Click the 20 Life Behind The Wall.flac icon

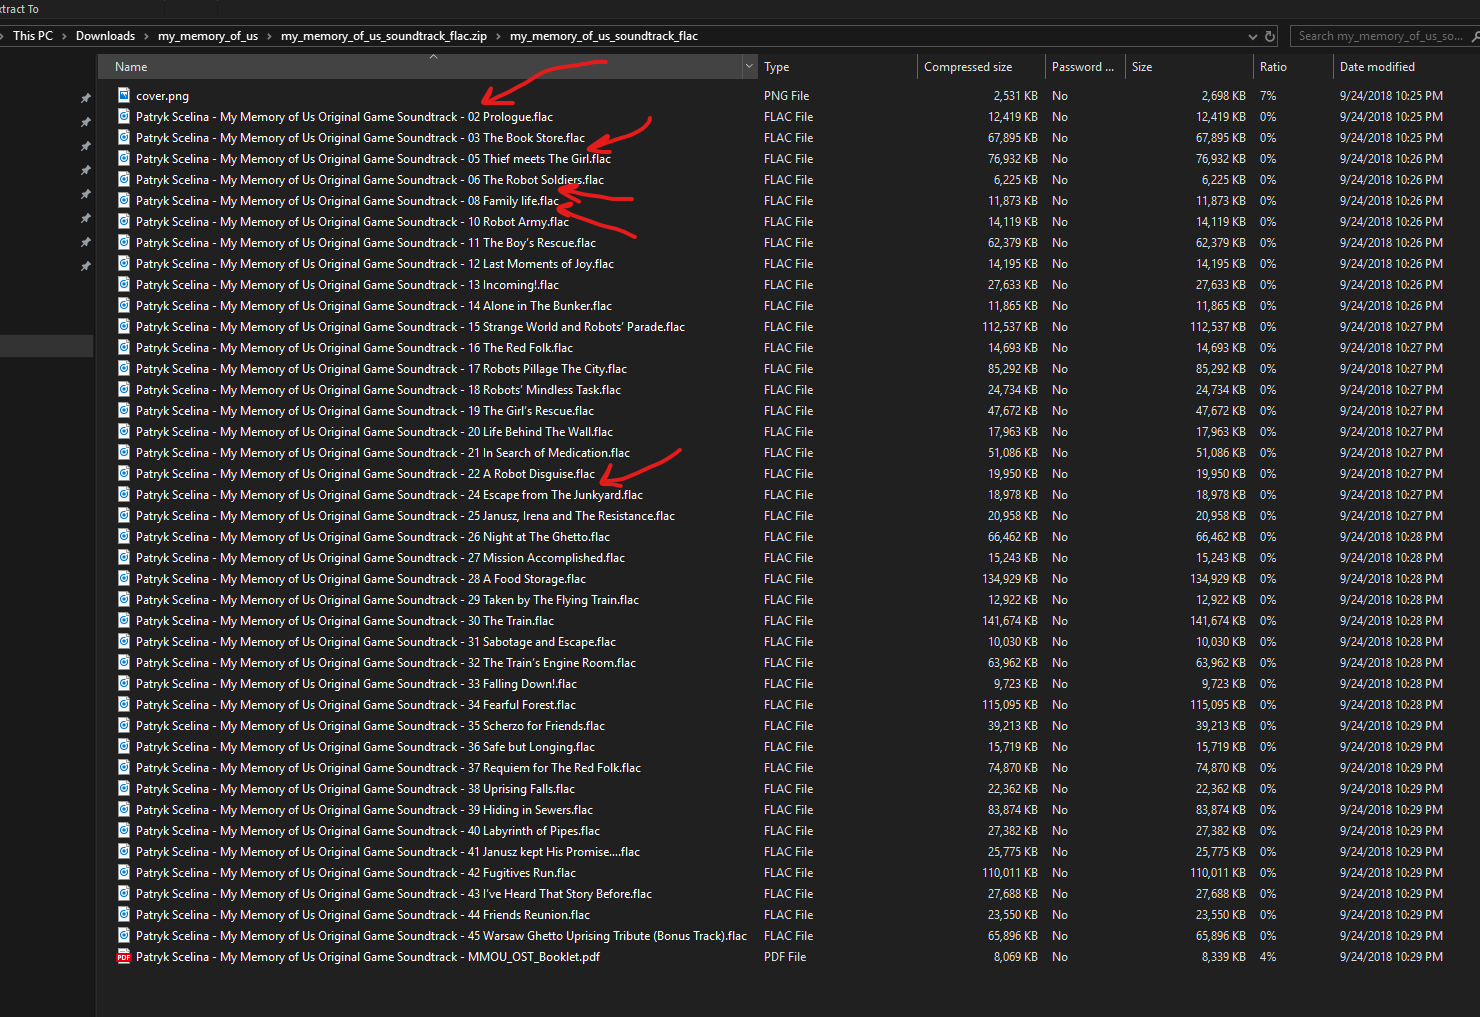point(124,431)
